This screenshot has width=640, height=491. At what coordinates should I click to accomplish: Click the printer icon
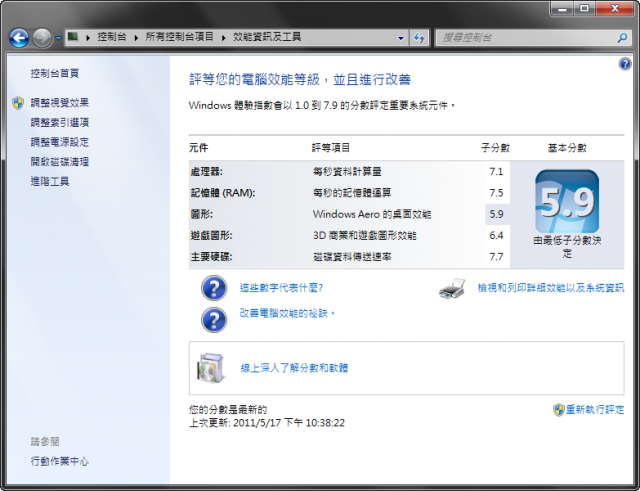[x=452, y=289]
